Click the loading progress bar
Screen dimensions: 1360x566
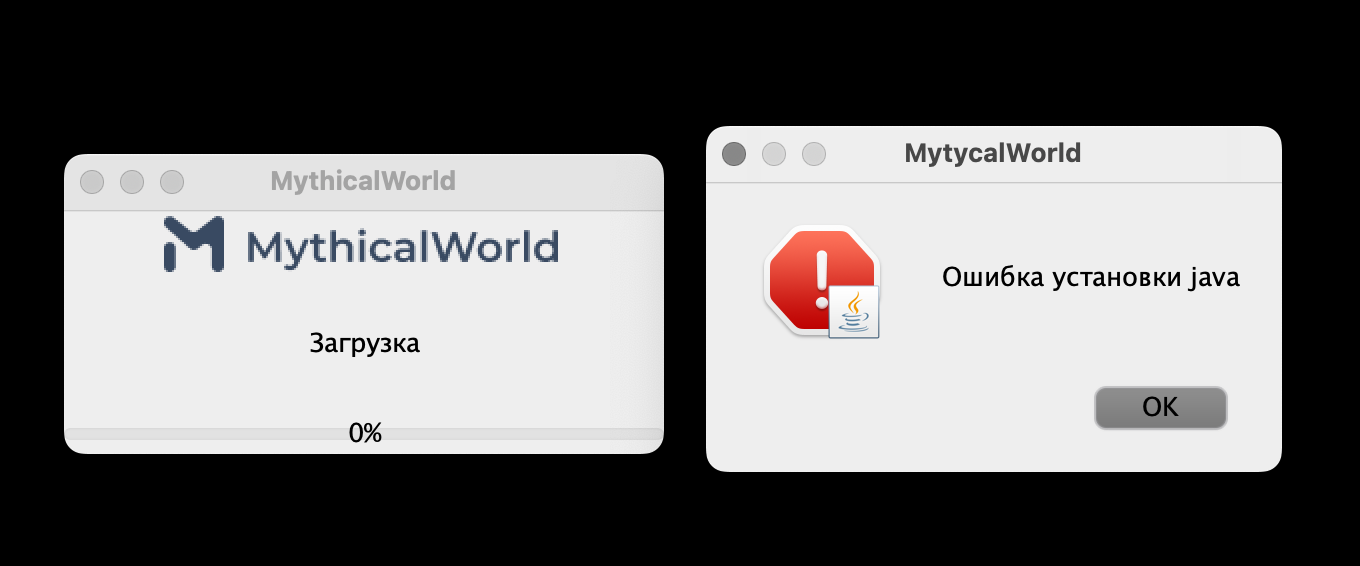364,434
